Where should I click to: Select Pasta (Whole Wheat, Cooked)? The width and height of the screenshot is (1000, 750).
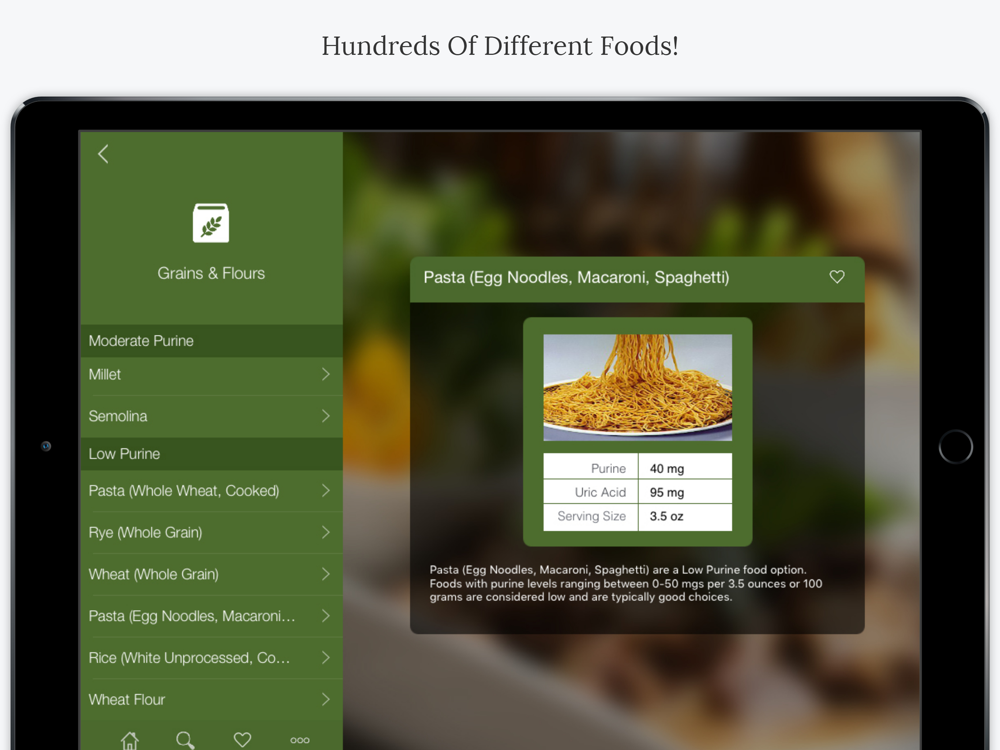(212, 491)
